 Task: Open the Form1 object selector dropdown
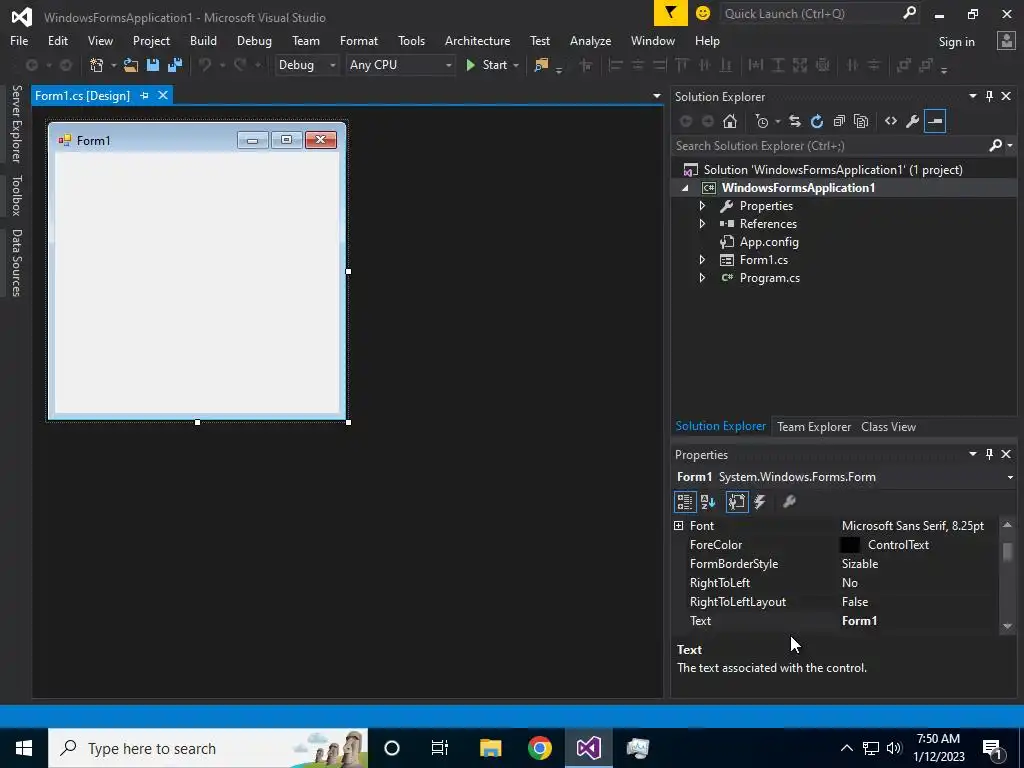1010,477
